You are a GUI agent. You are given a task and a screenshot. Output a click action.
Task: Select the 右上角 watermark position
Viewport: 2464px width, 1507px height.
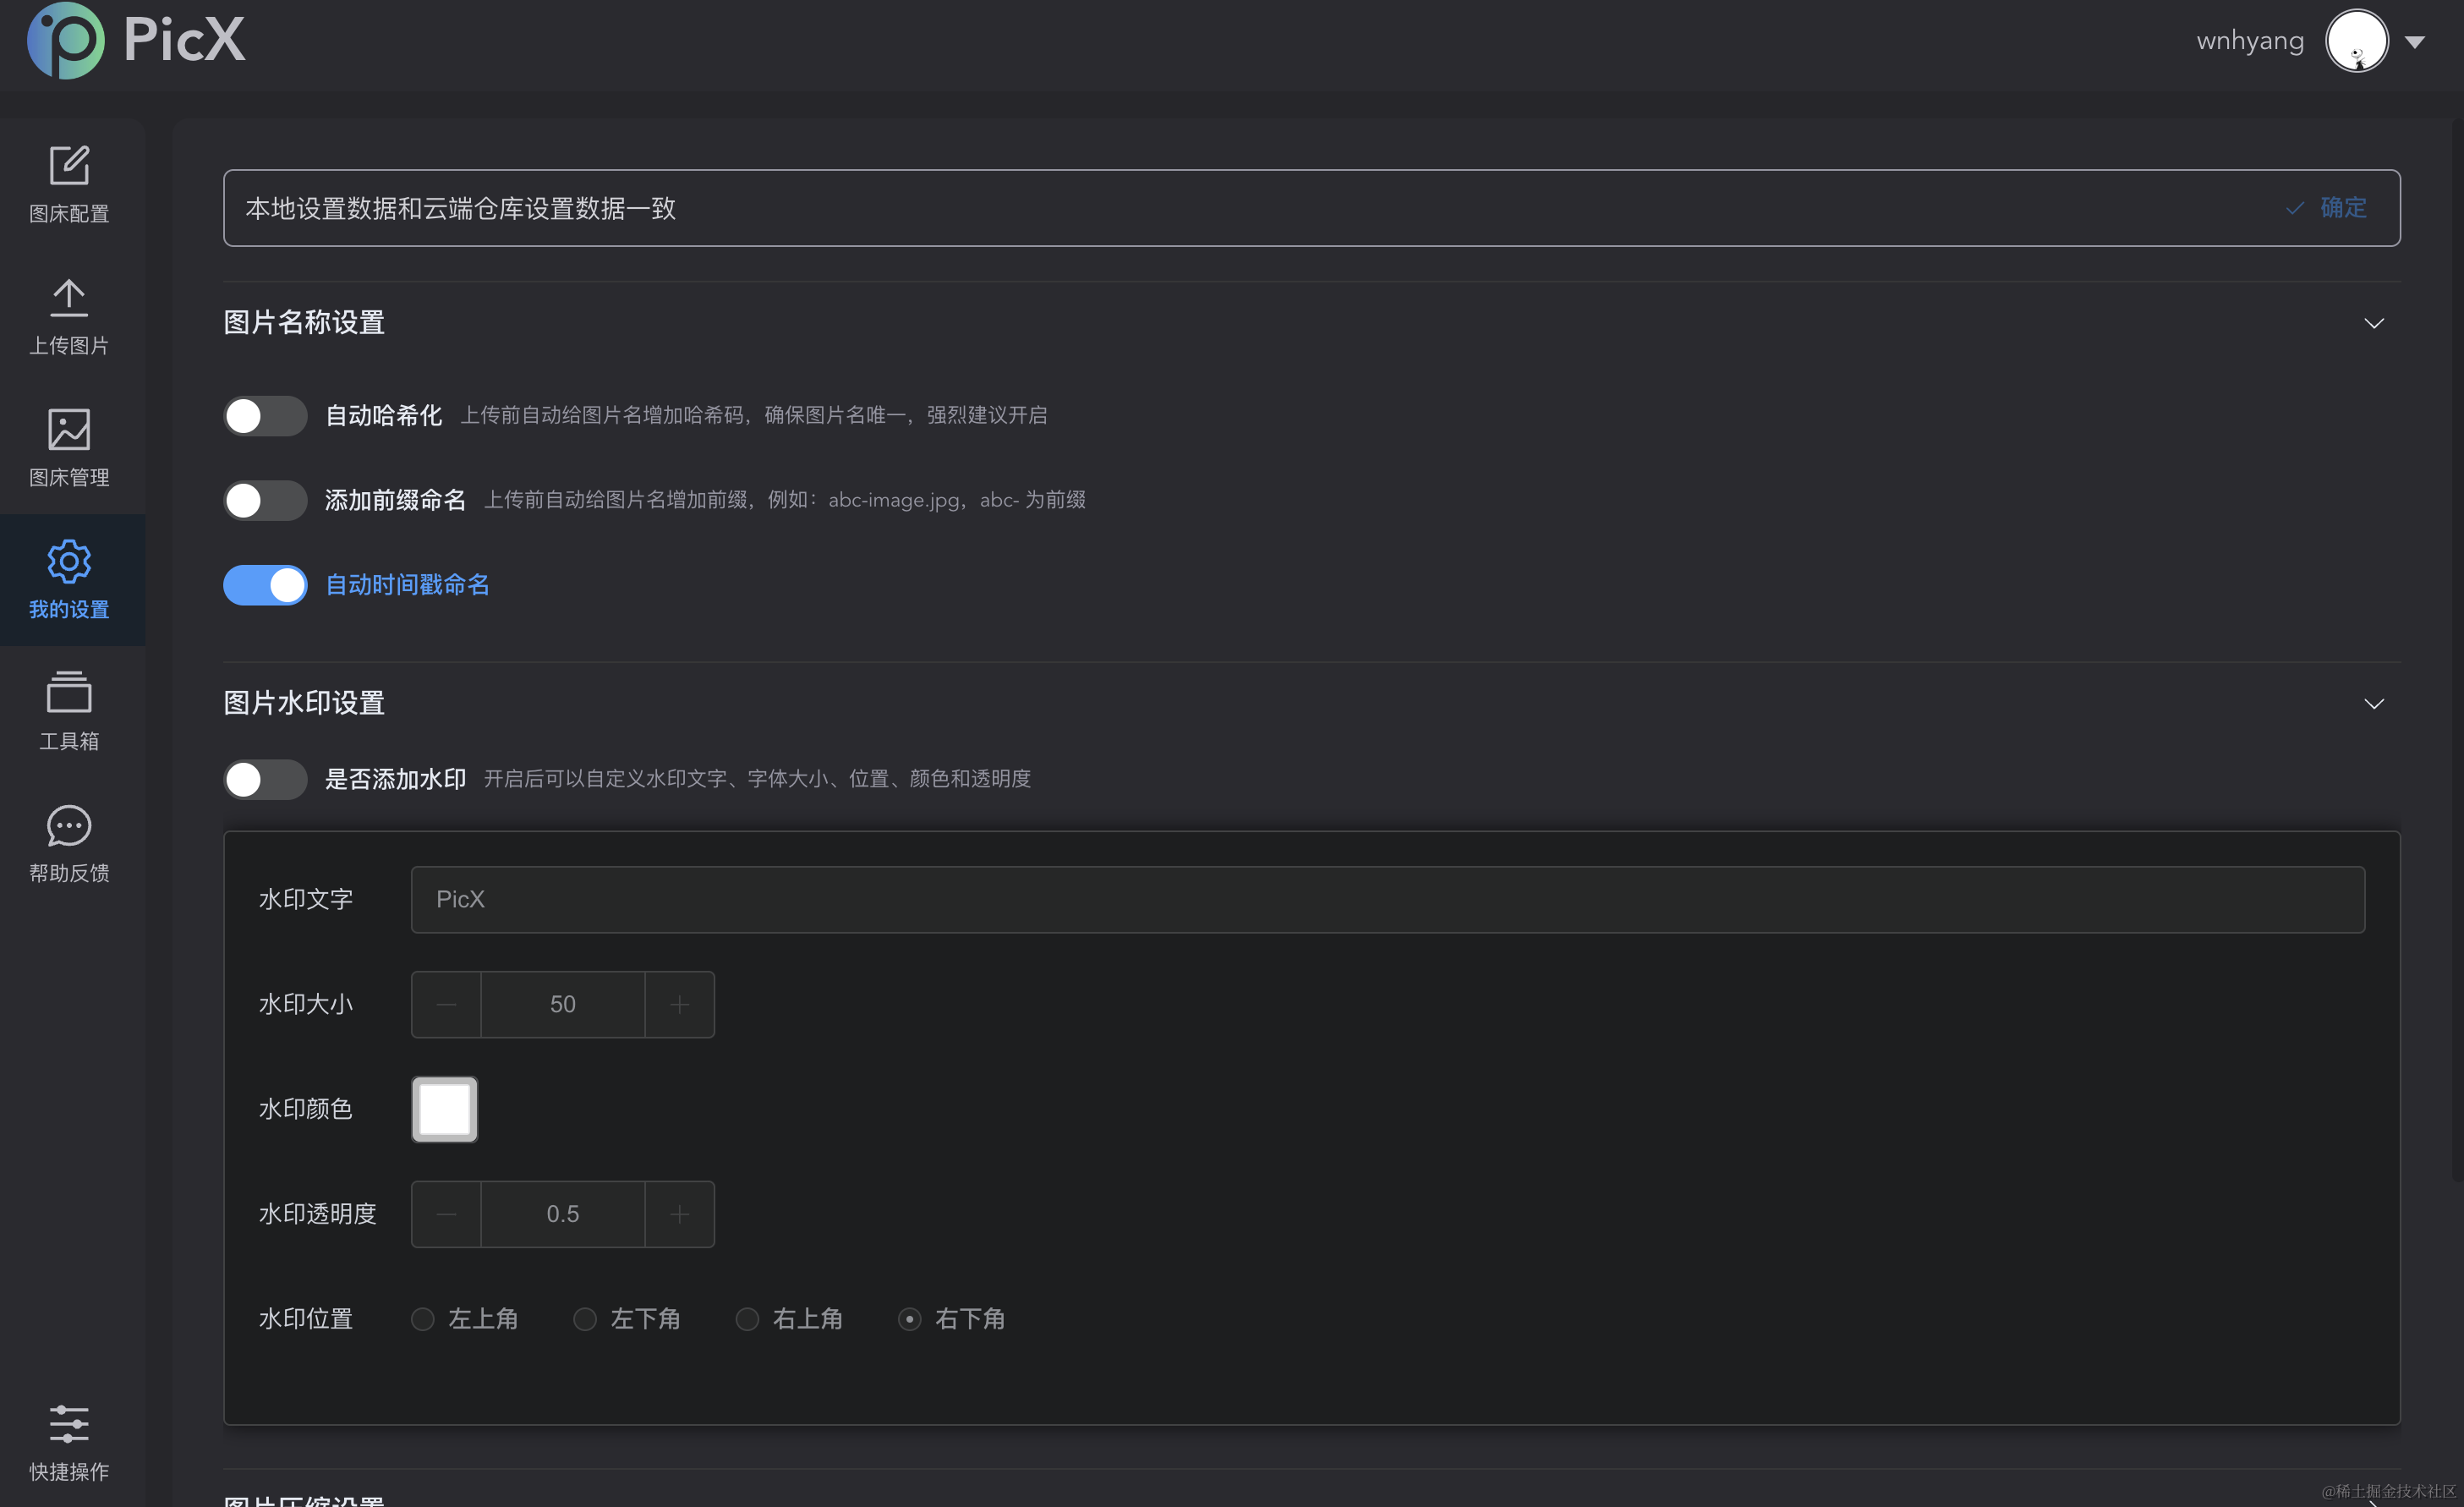click(x=747, y=1319)
